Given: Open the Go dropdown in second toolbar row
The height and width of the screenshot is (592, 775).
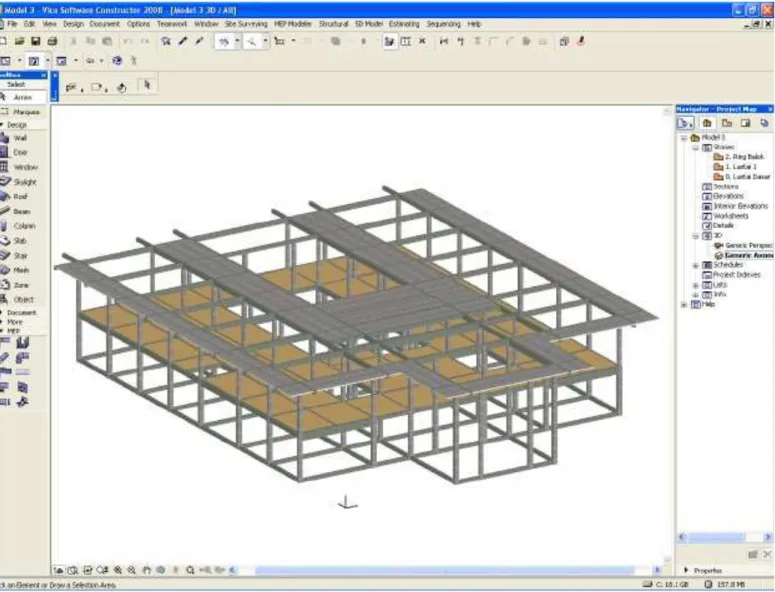Looking at the screenshot, I should point(95,61).
